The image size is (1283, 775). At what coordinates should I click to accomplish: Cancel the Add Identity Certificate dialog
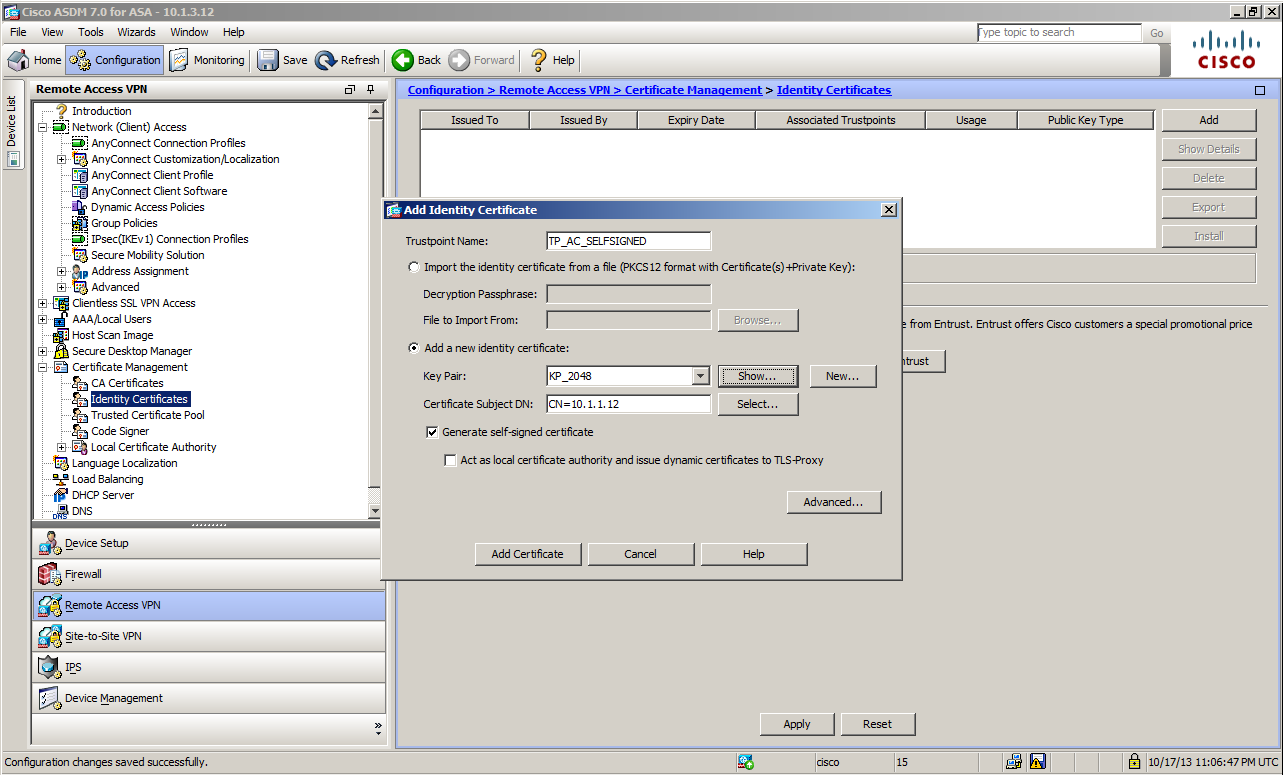pyautogui.click(x=640, y=554)
